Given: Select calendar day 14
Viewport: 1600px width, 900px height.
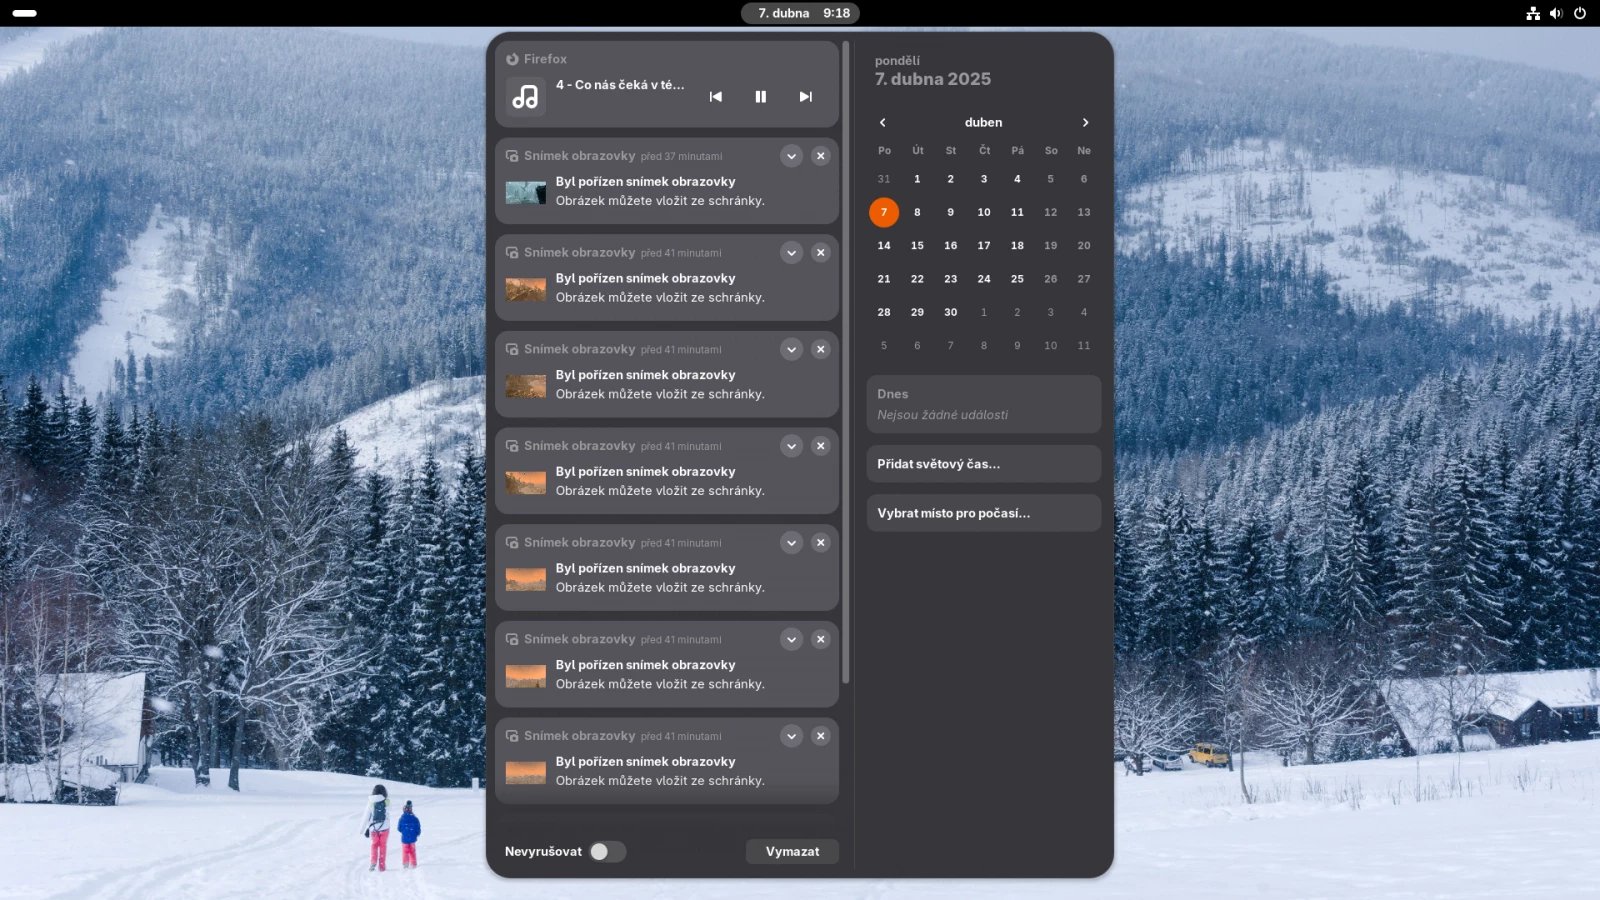Looking at the screenshot, I should 884,245.
